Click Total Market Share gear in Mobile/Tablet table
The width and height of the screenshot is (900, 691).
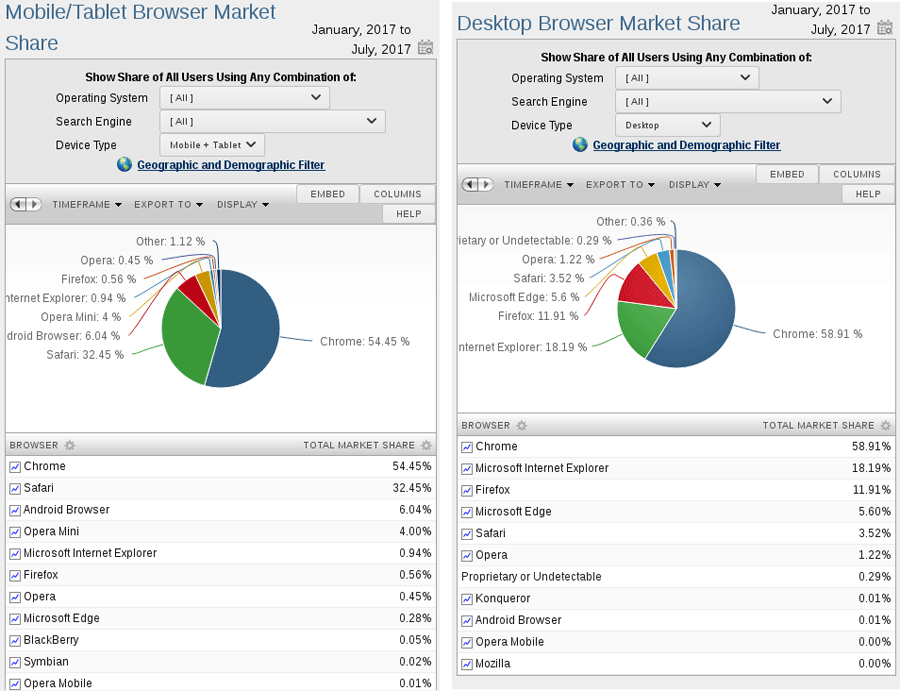(426, 445)
